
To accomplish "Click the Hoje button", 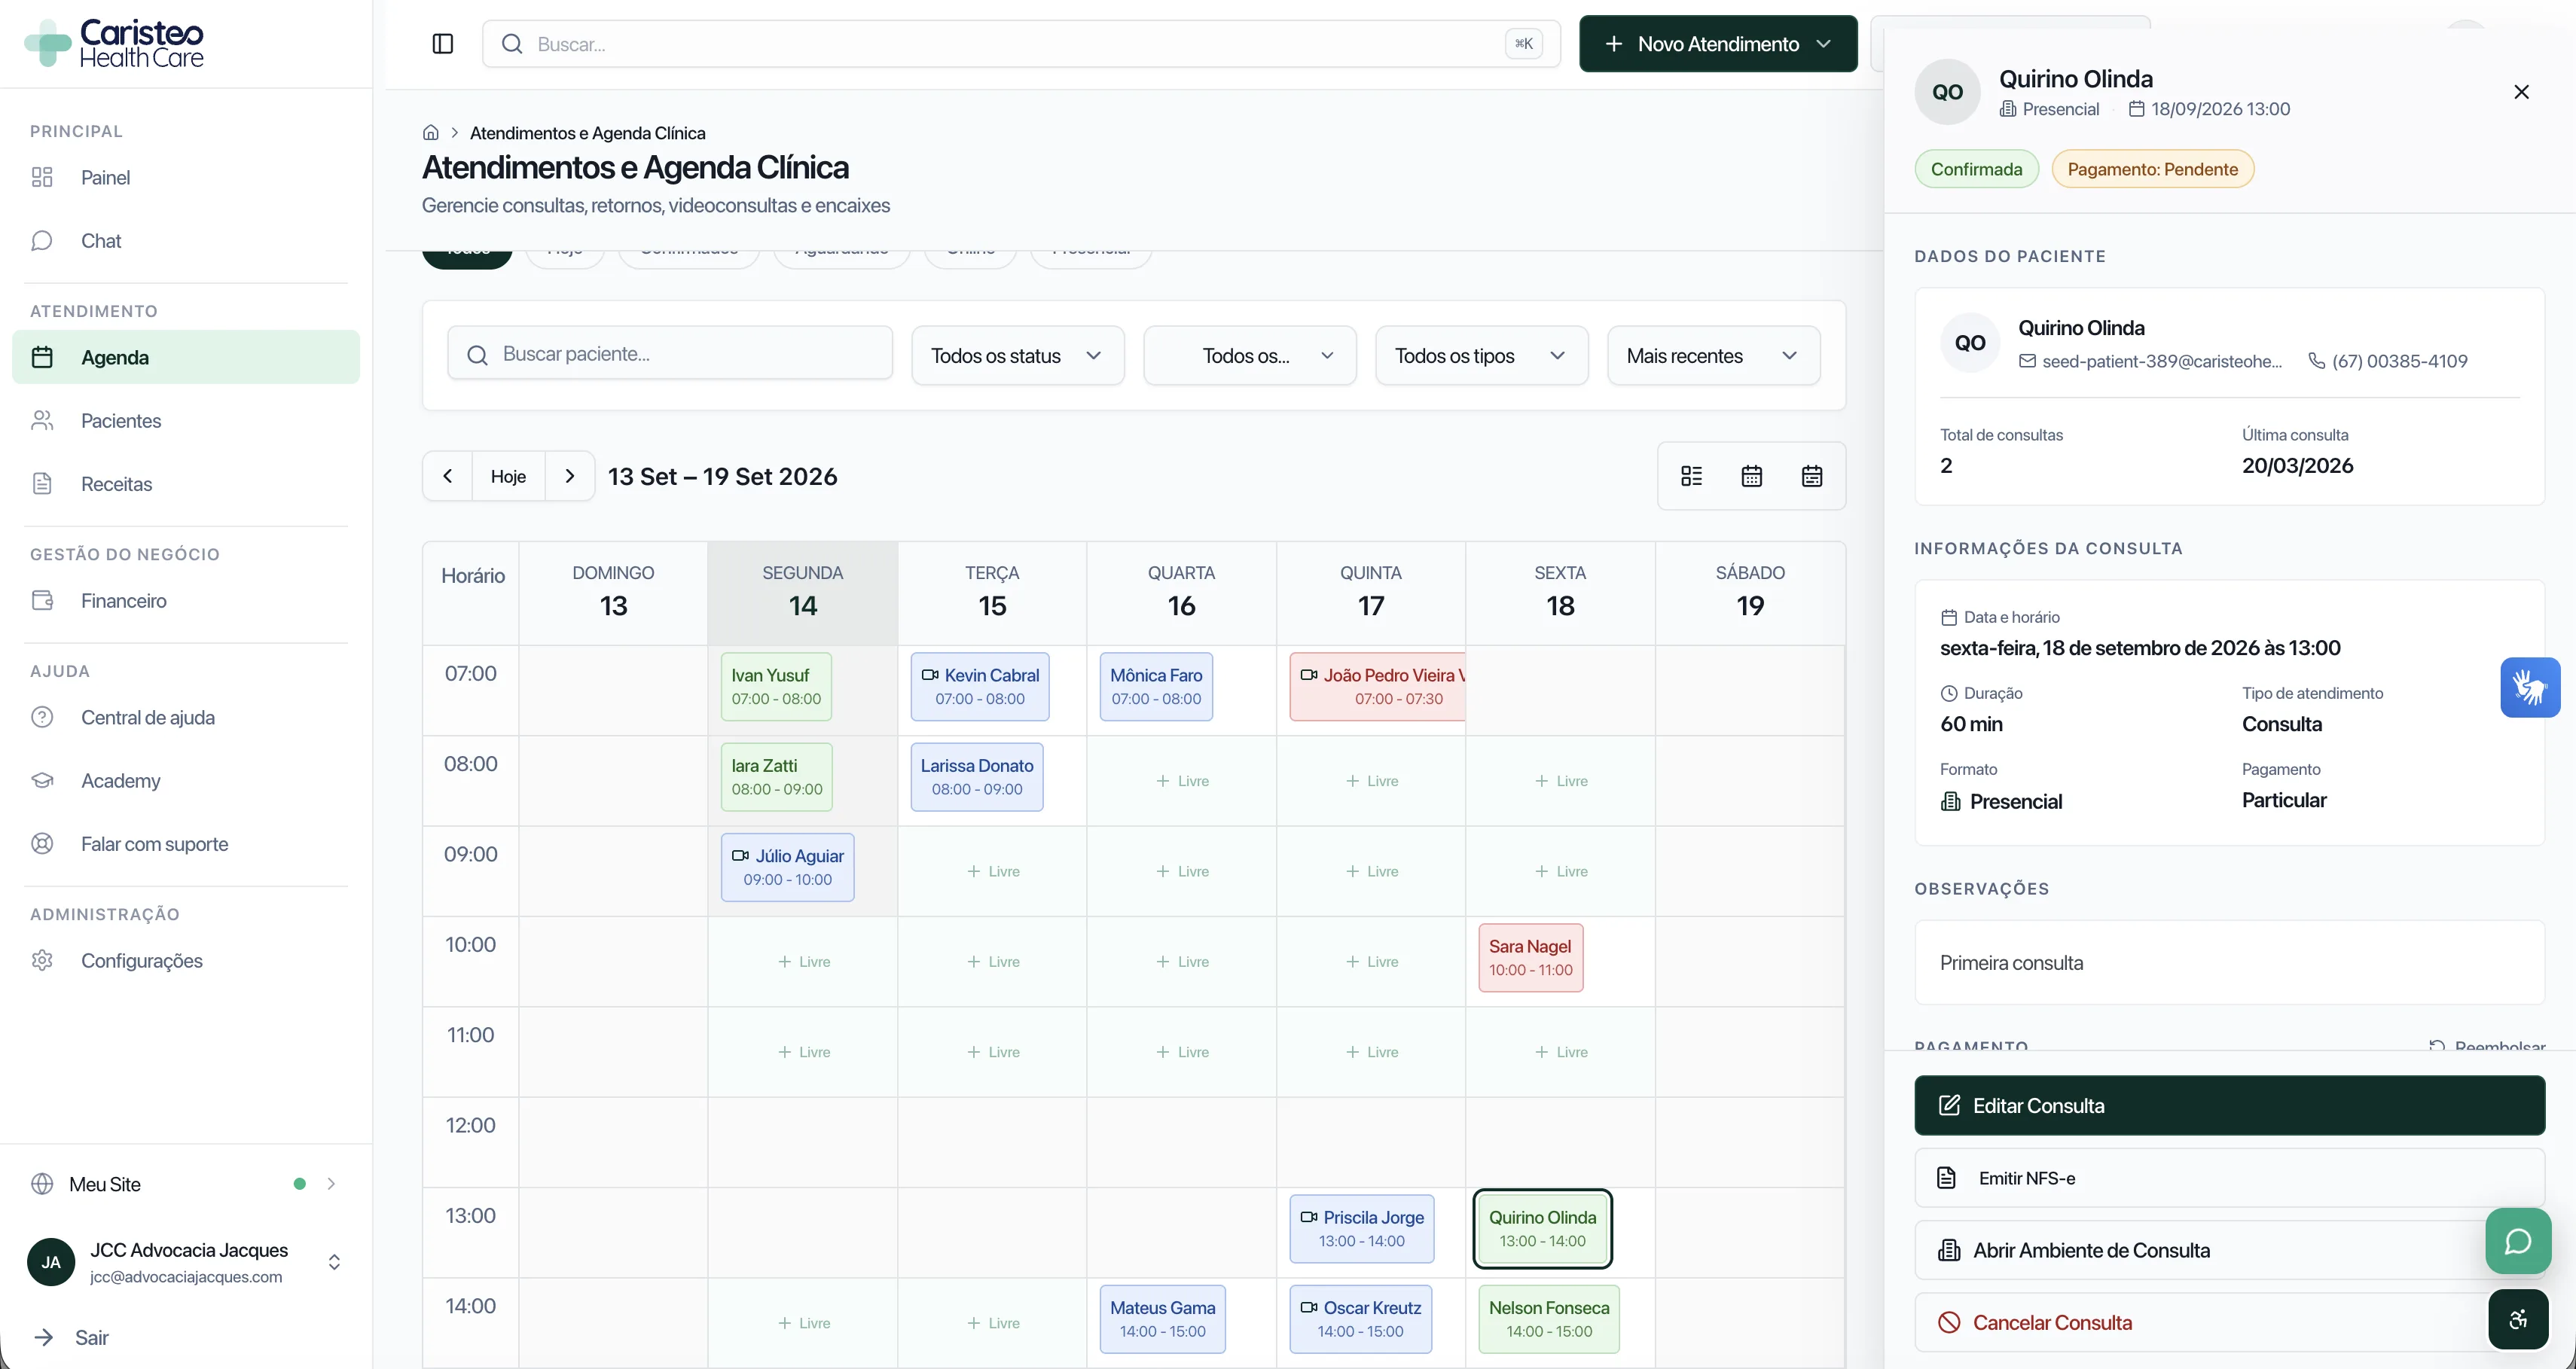I will (508, 476).
